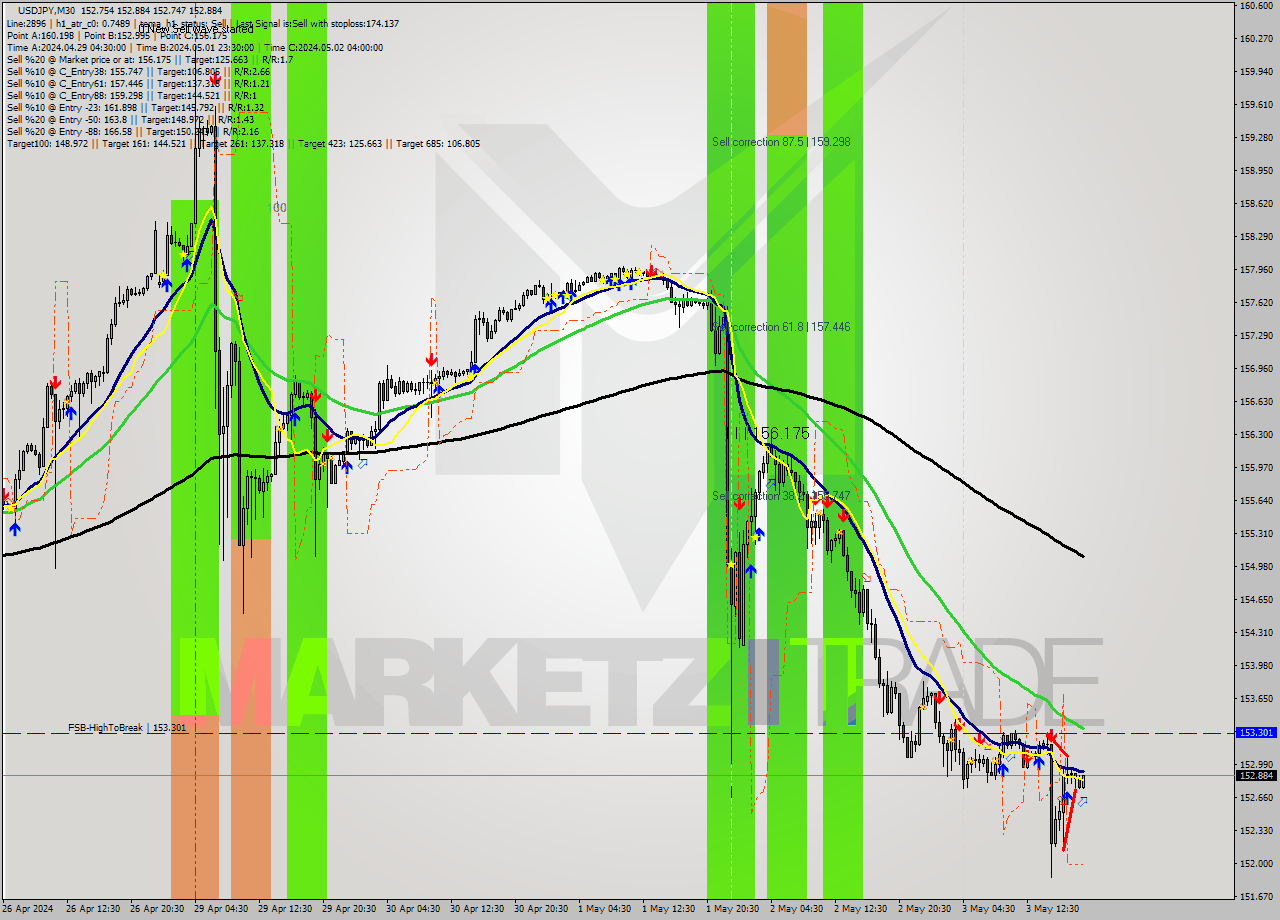Click the 160.600 price axis label
The image size is (1280, 920).
pyautogui.click(x=1256, y=5)
